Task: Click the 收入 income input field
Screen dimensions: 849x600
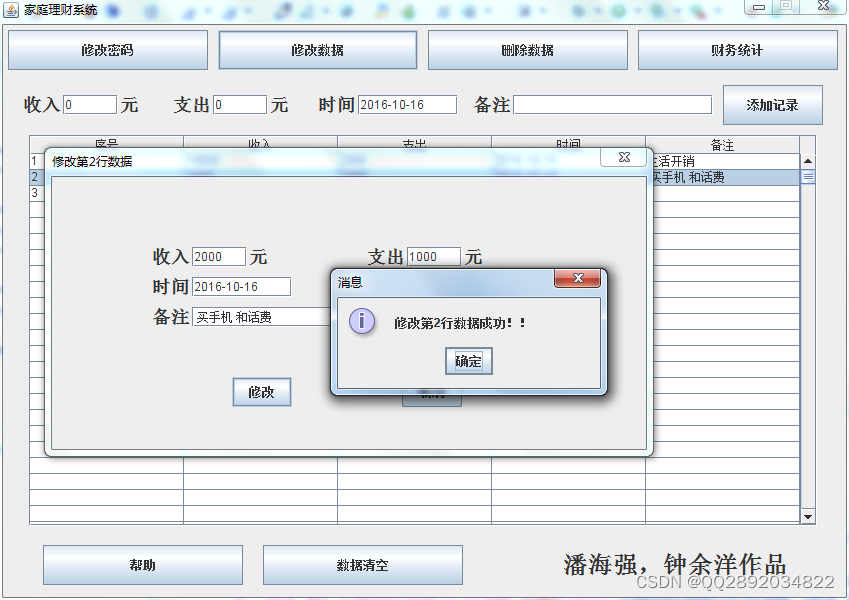Action: pyautogui.click(x=89, y=104)
